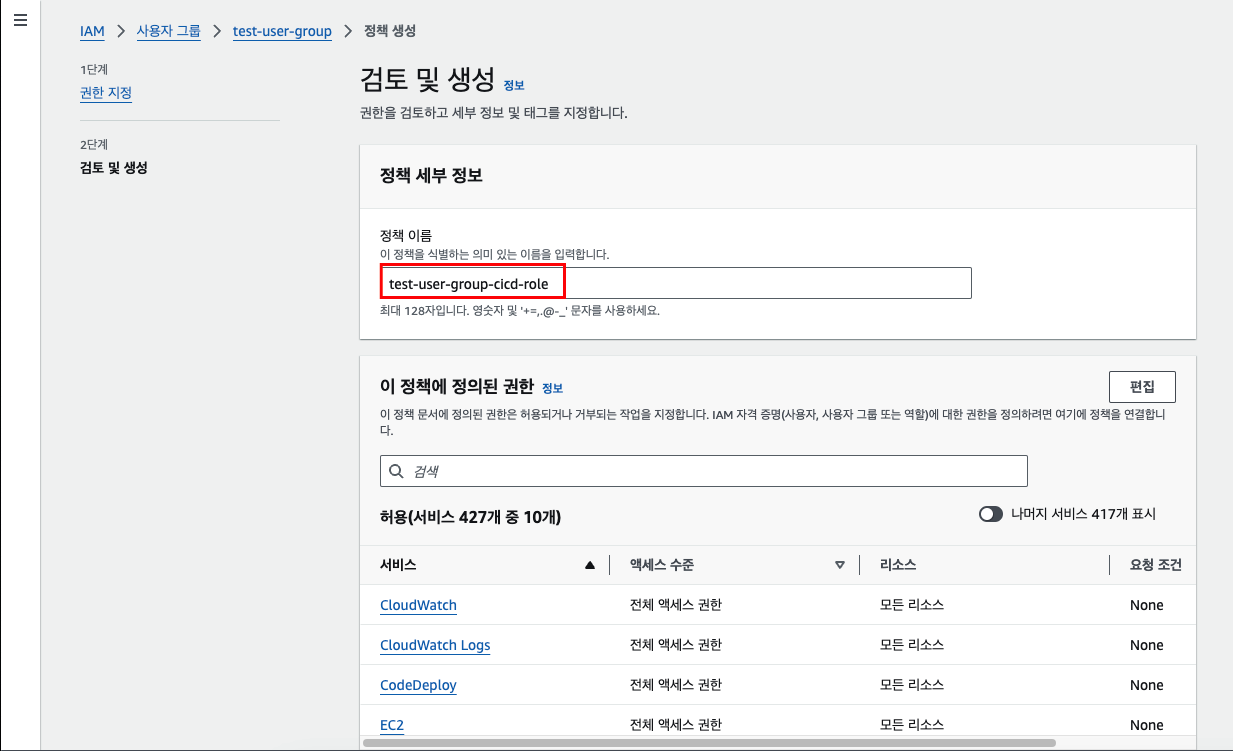Open the CloudWatch Logs service link
The image size is (1233, 751).
click(435, 645)
